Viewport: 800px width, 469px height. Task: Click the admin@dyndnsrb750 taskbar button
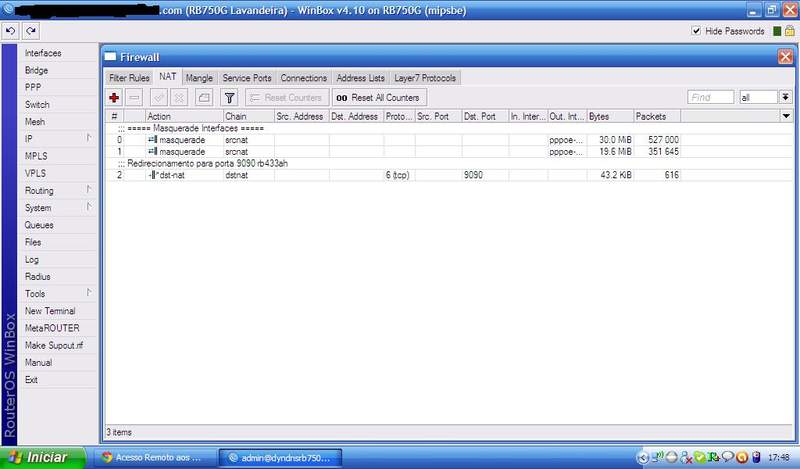click(x=280, y=458)
